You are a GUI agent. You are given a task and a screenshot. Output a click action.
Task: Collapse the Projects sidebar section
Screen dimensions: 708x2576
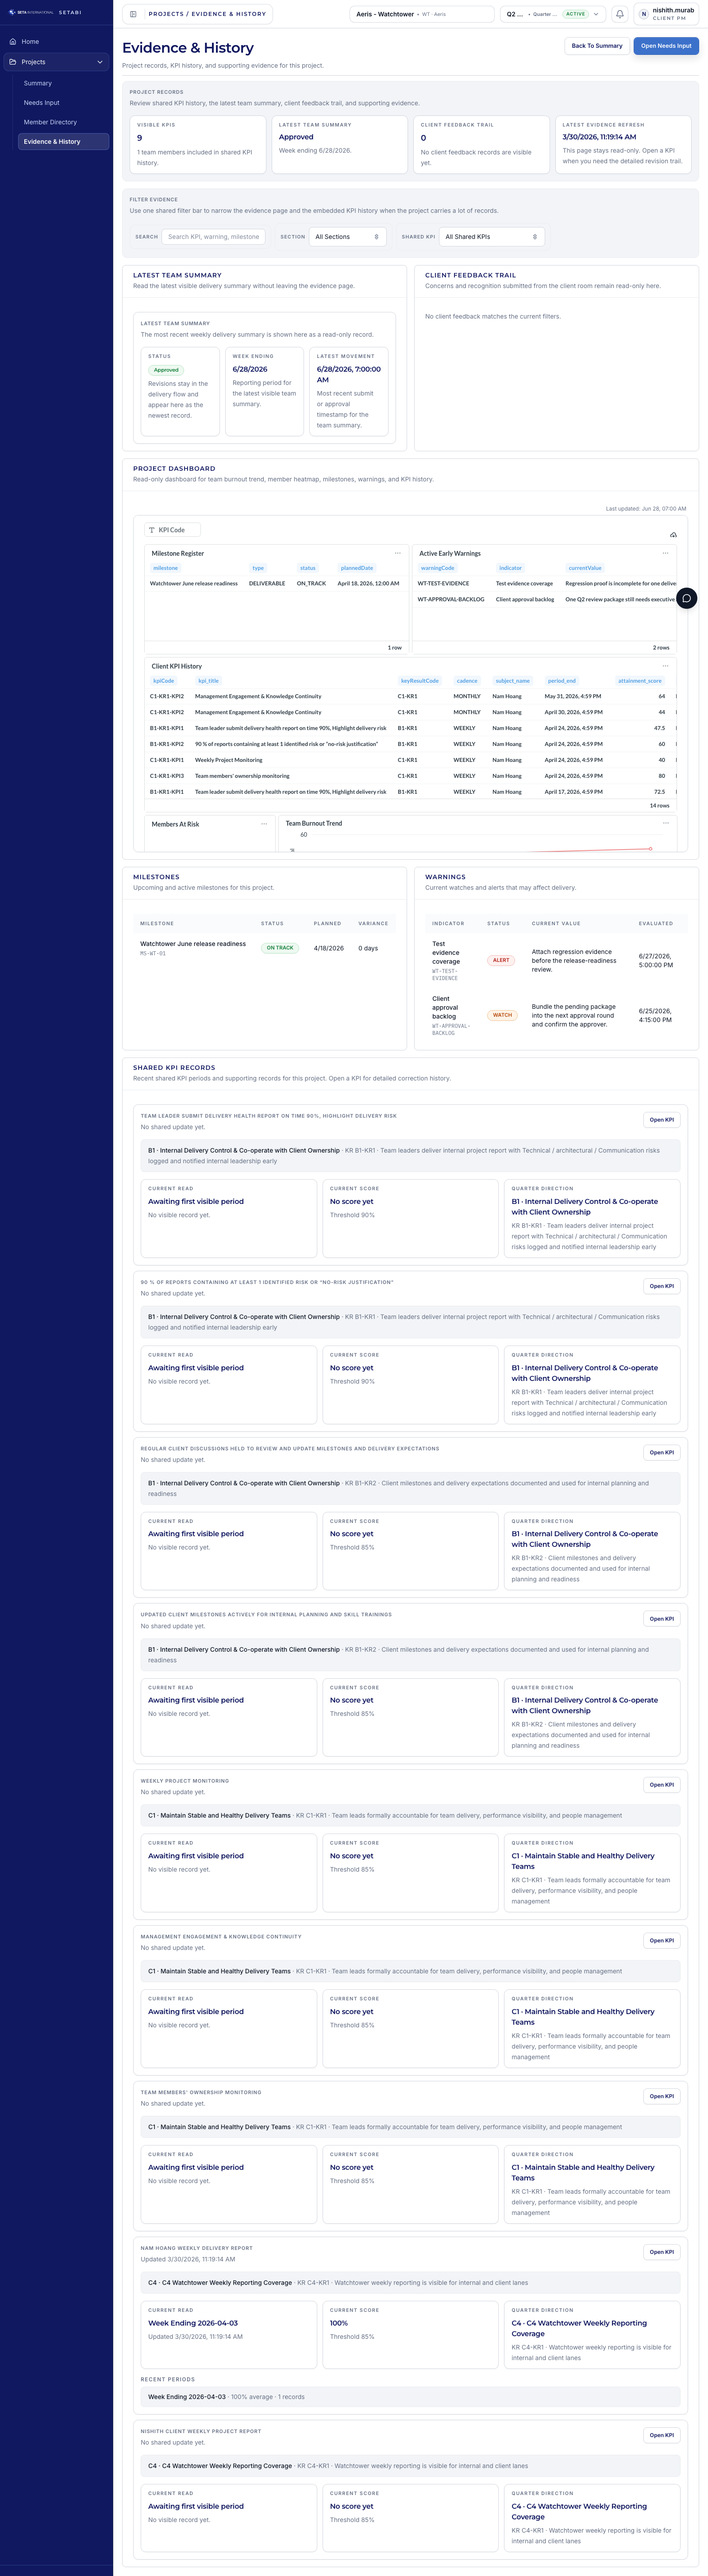(x=100, y=62)
